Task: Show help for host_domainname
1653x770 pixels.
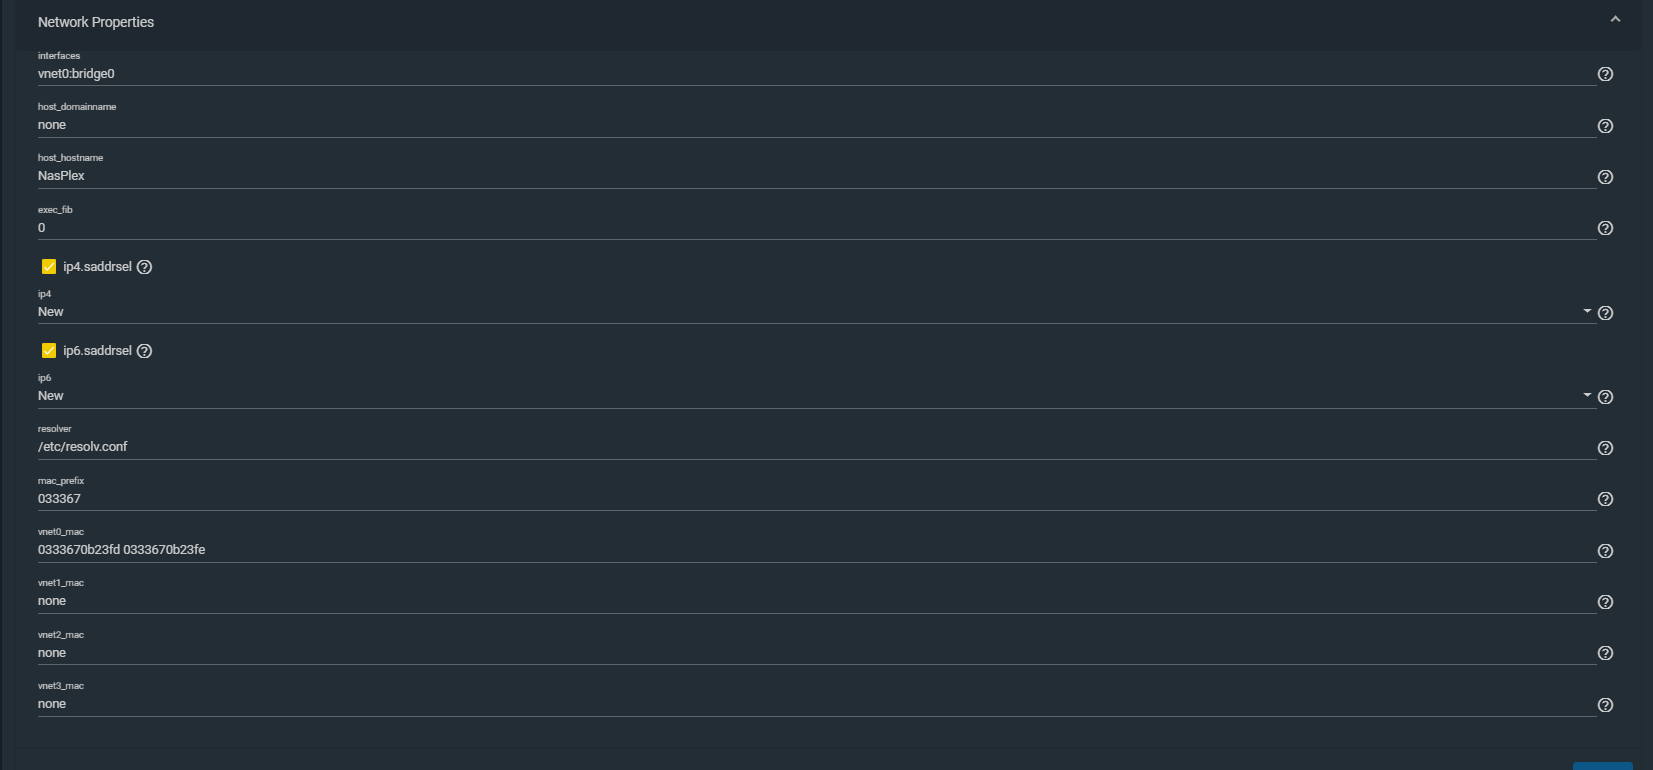Action: (x=1605, y=126)
